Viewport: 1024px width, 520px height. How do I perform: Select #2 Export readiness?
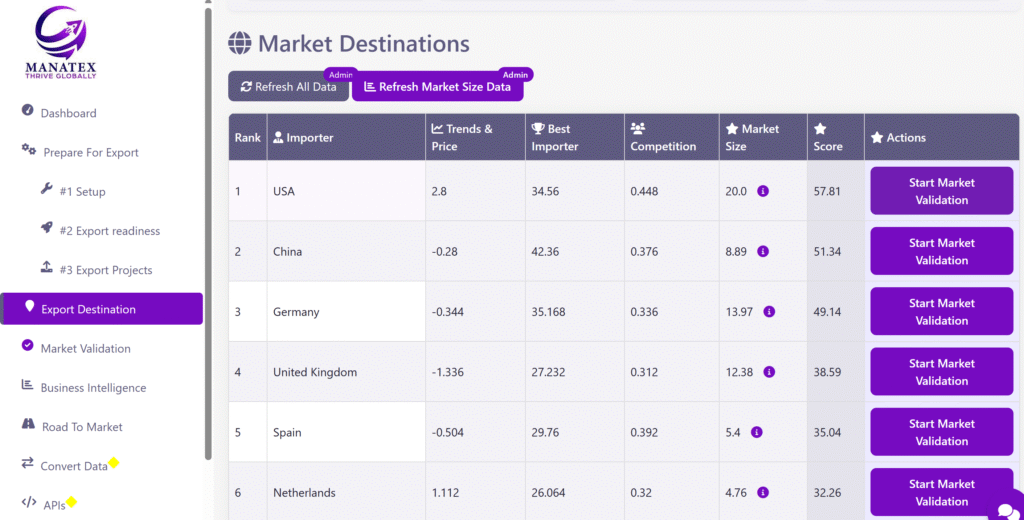click(x=109, y=231)
